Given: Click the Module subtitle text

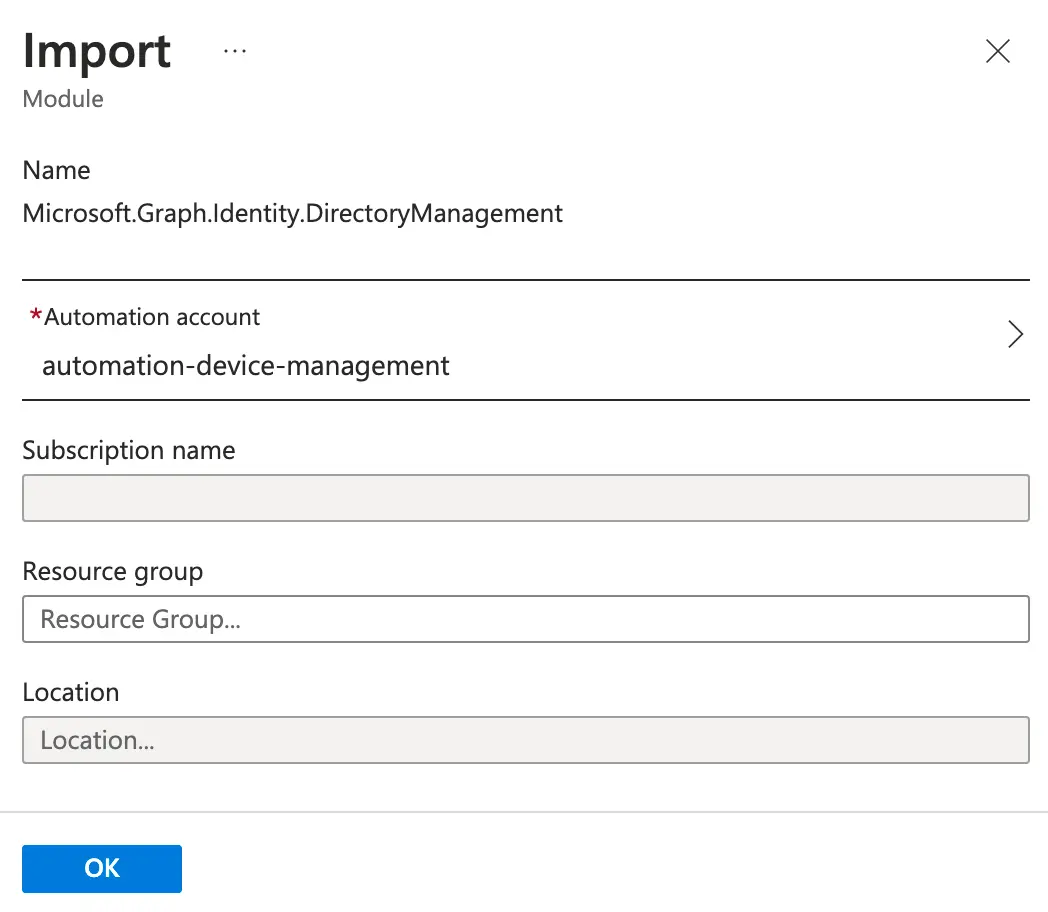Looking at the screenshot, I should click(63, 99).
